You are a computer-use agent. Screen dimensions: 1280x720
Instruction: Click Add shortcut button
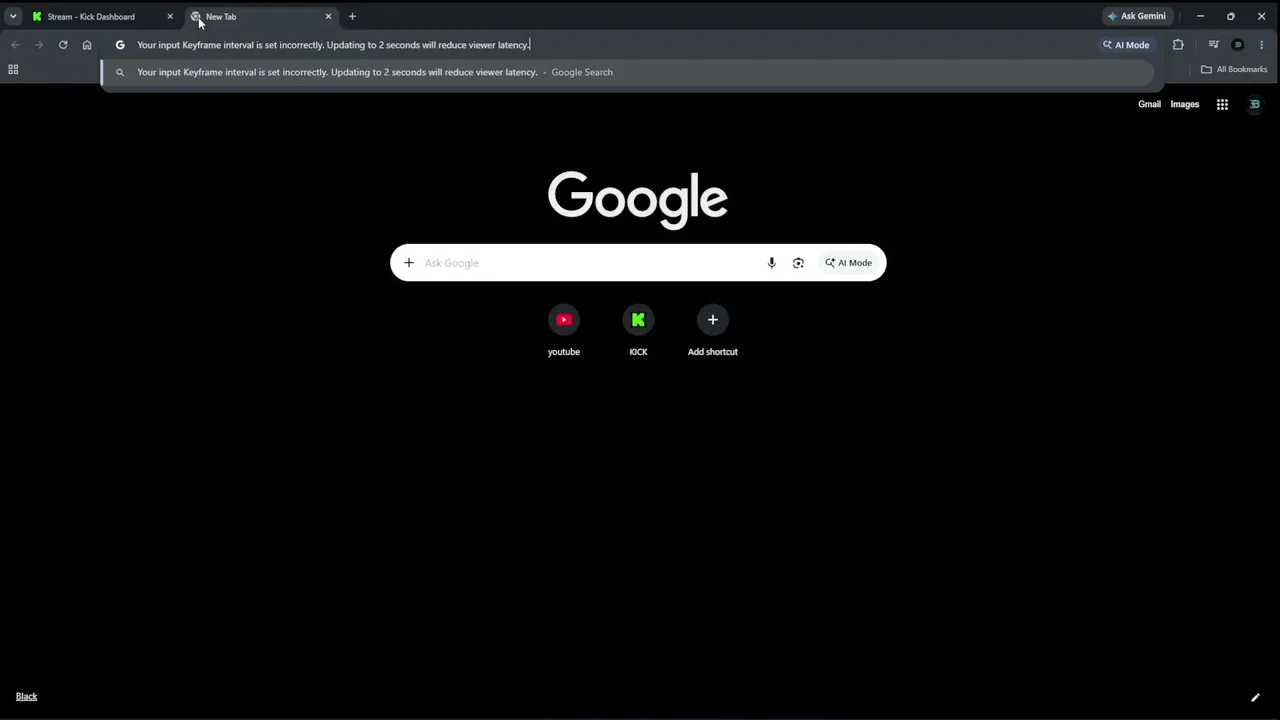[713, 332]
